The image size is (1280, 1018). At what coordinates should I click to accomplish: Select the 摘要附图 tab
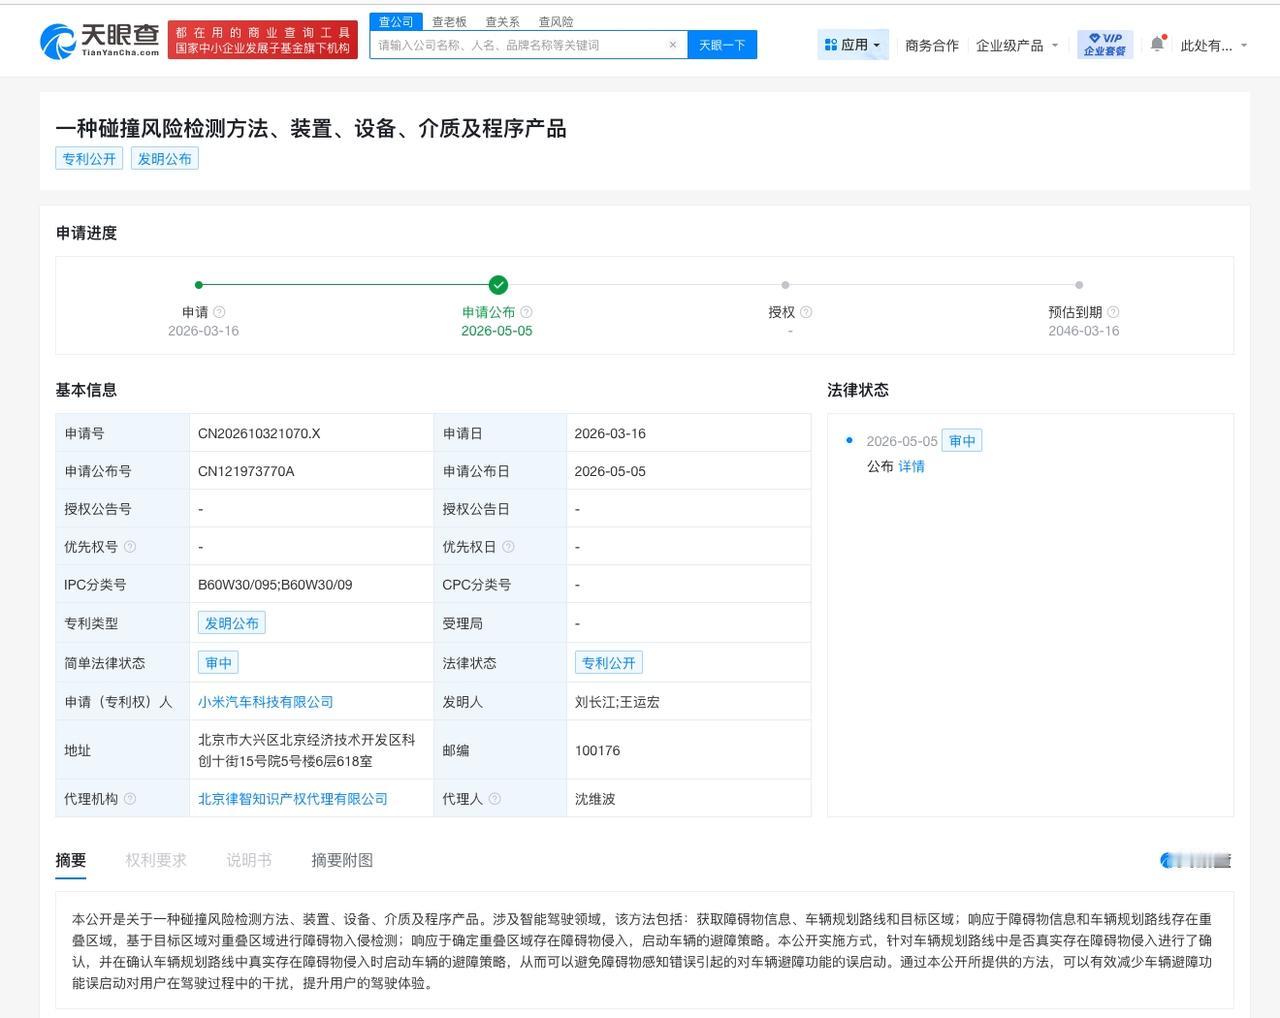click(x=342, y=860)
